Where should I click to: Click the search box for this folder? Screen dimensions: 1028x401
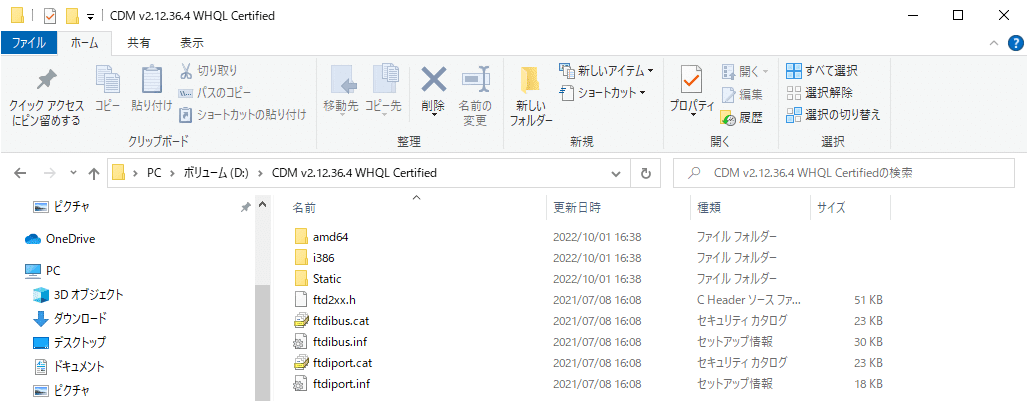click(x=844, y=174)
